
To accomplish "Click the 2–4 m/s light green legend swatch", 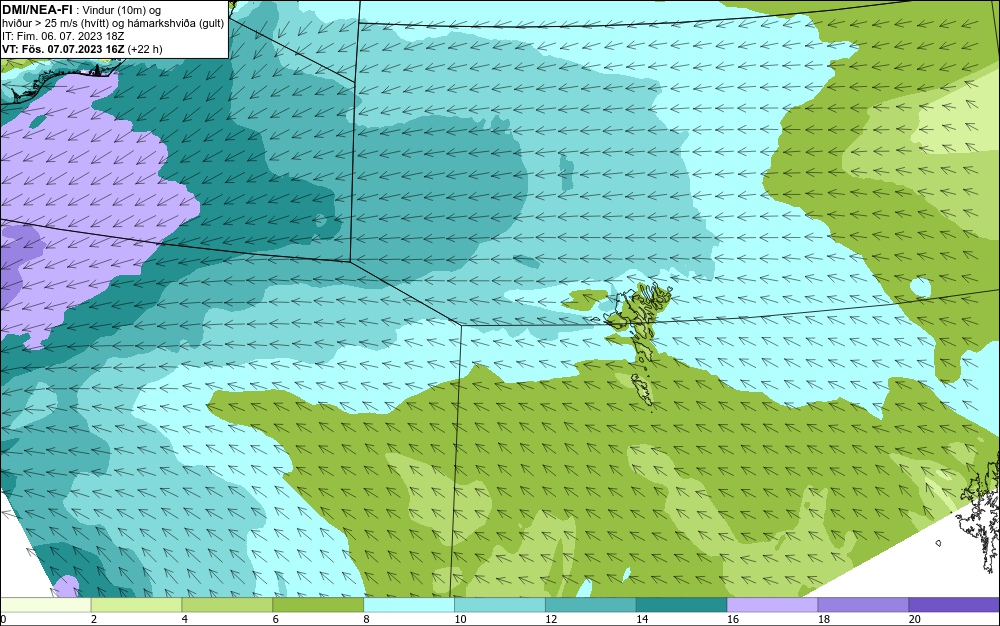I will click(136, 605).
